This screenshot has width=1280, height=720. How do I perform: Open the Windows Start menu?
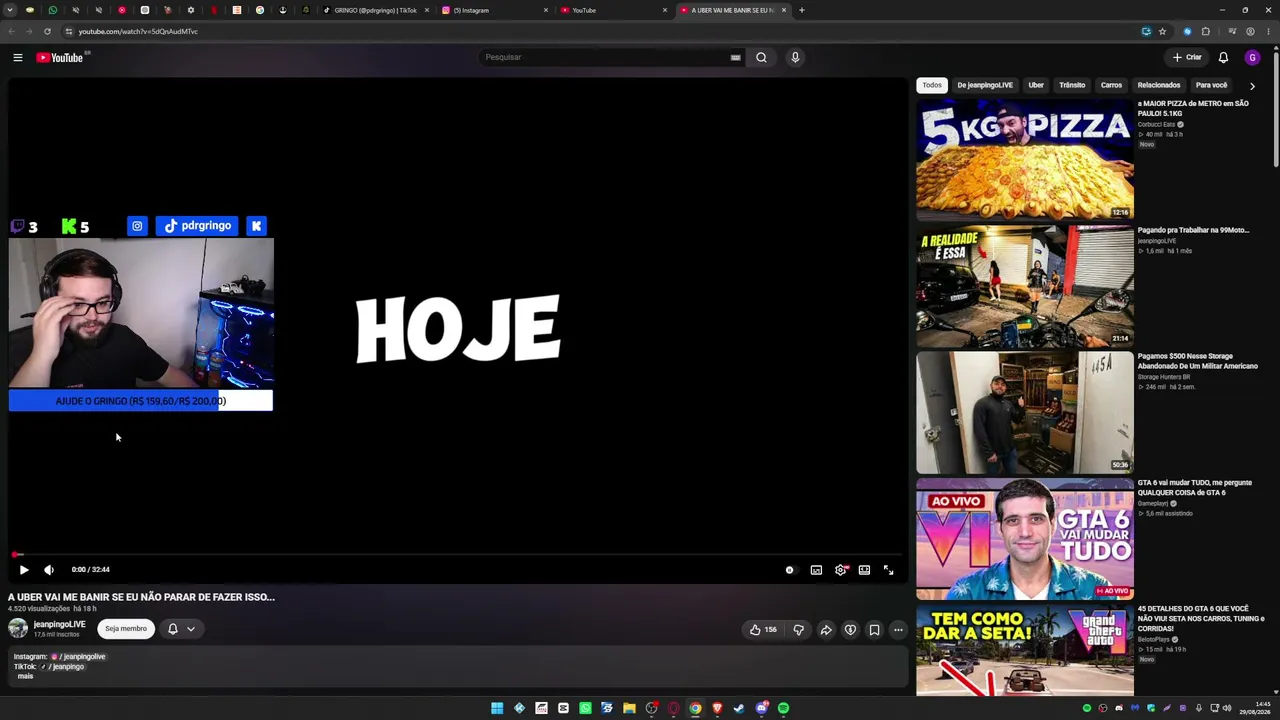point(497,708)
